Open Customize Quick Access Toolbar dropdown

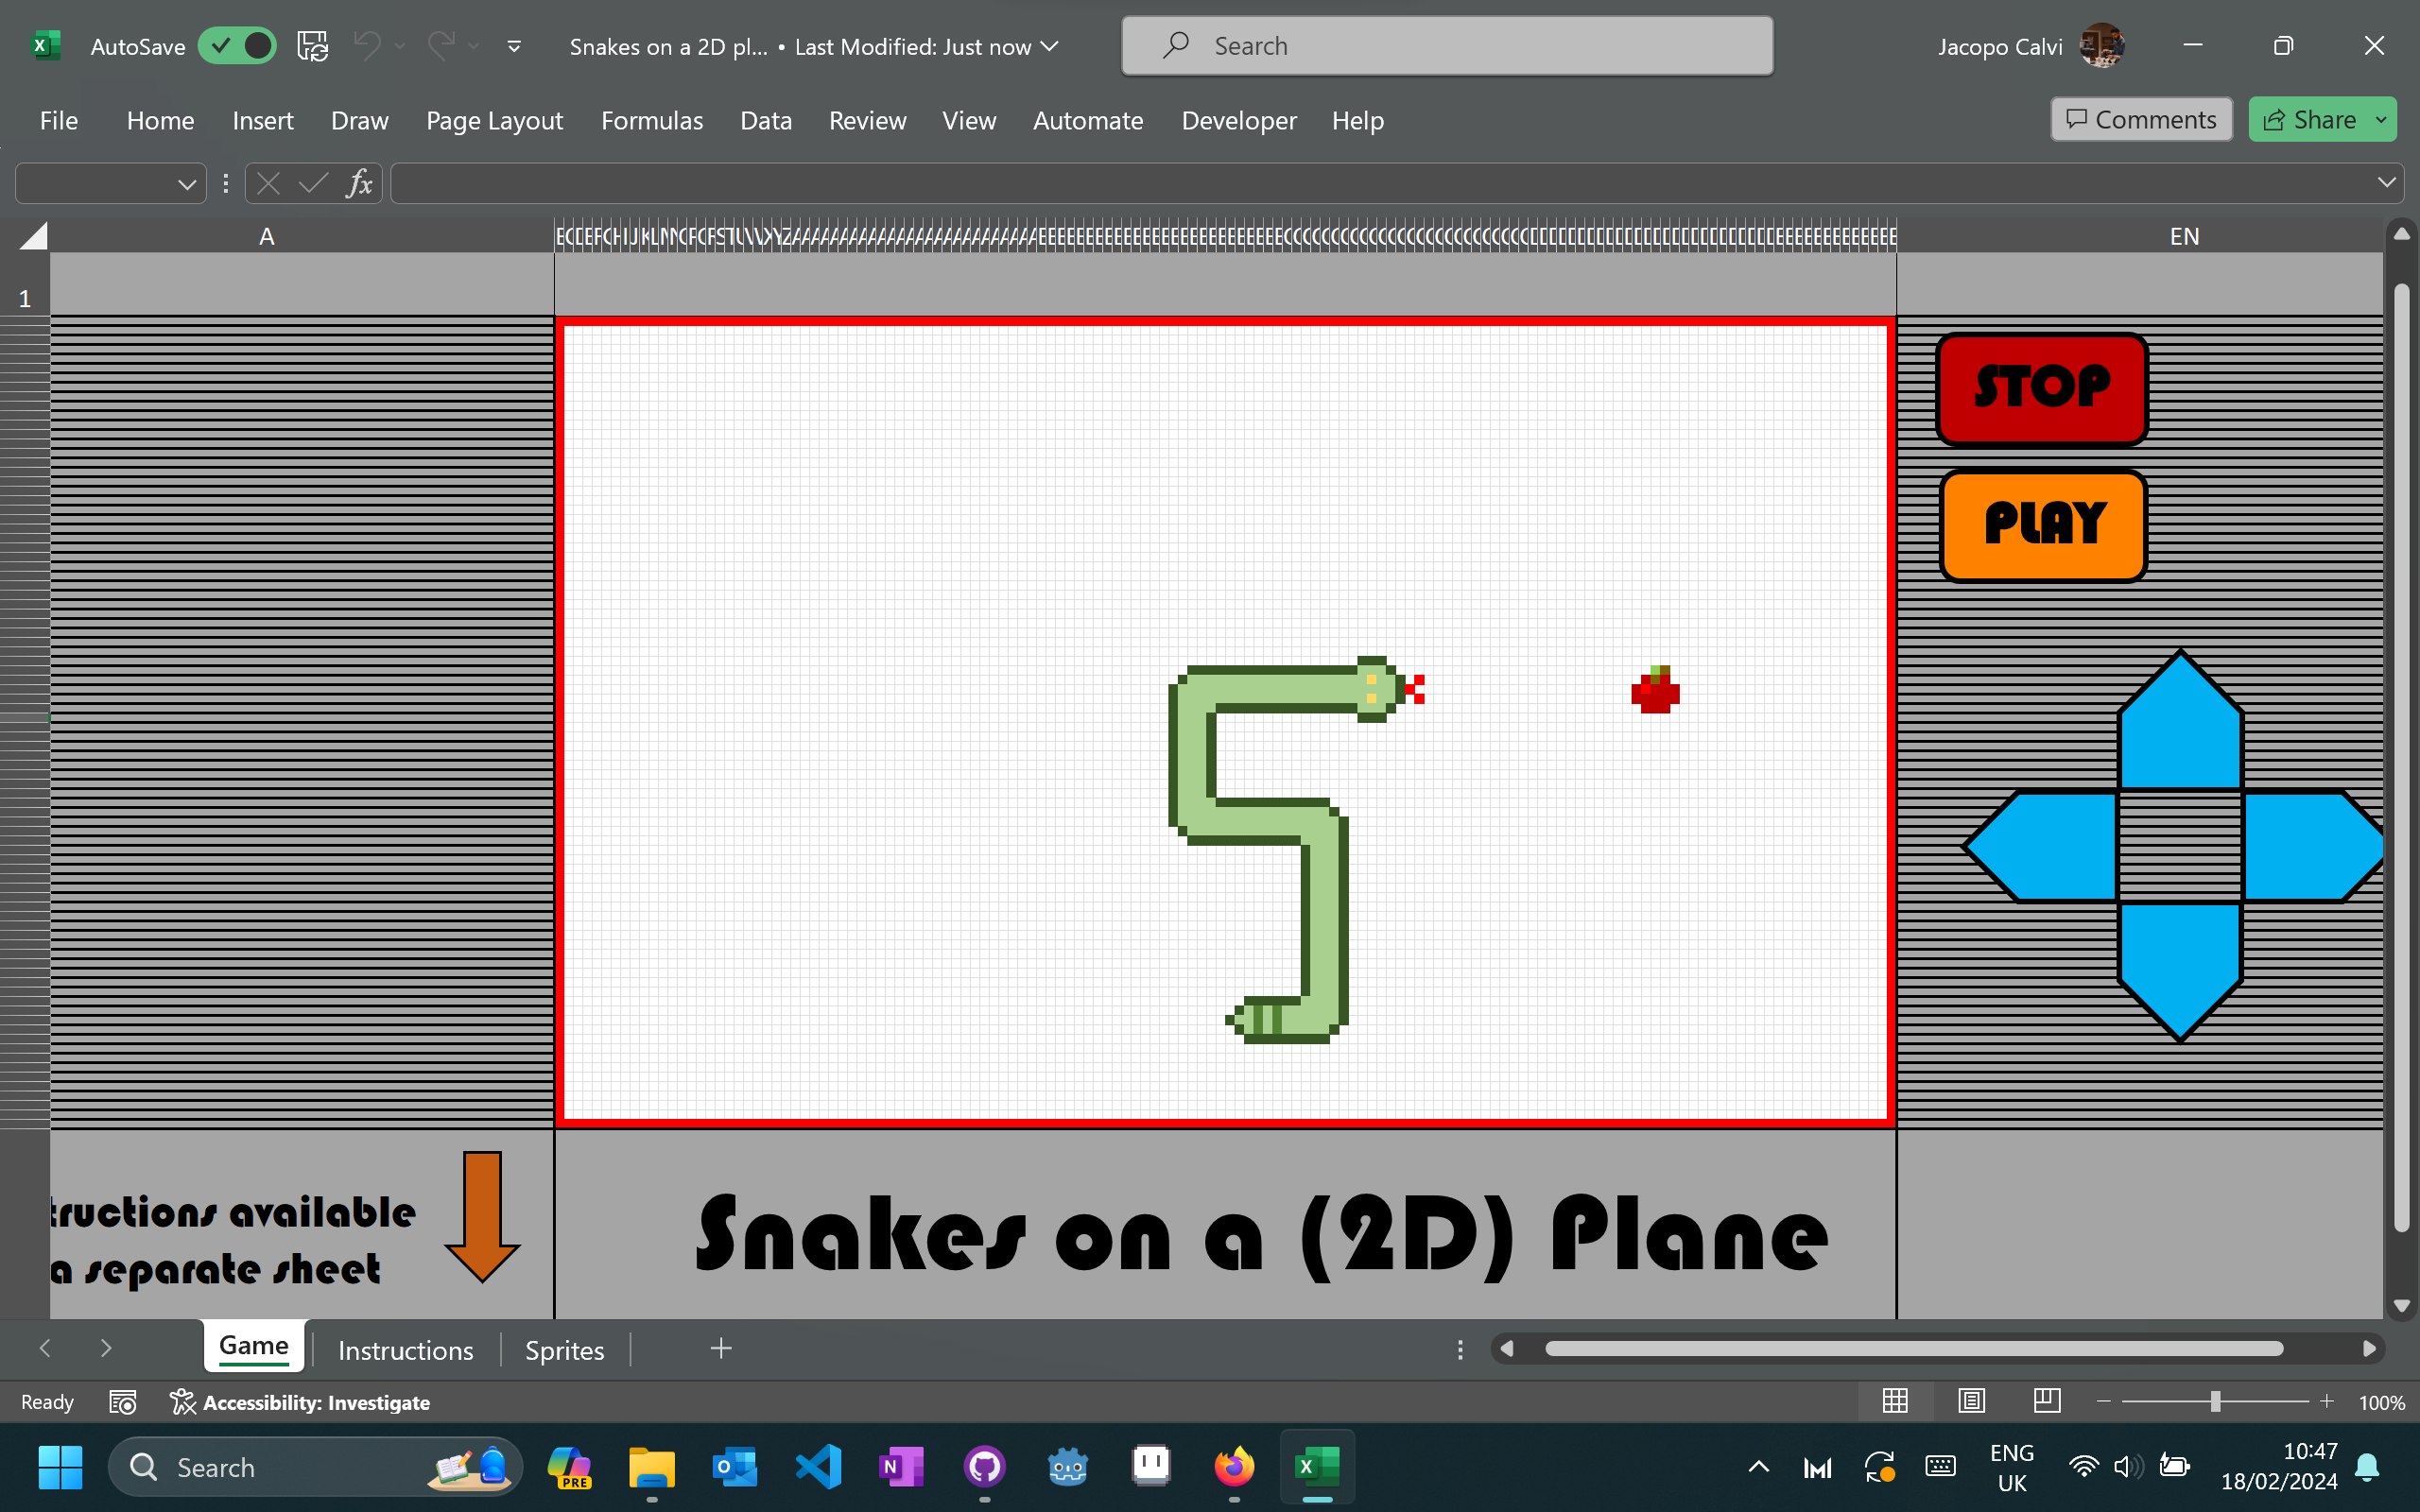[x=514, y=46]
